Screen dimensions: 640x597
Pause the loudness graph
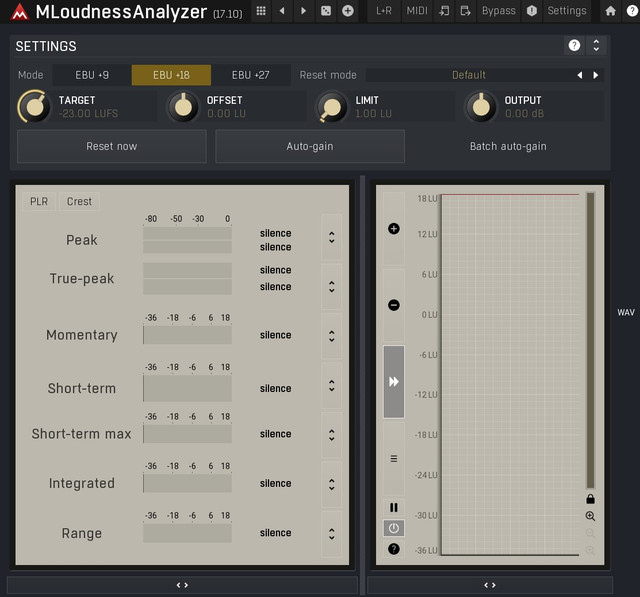(393, 507)
